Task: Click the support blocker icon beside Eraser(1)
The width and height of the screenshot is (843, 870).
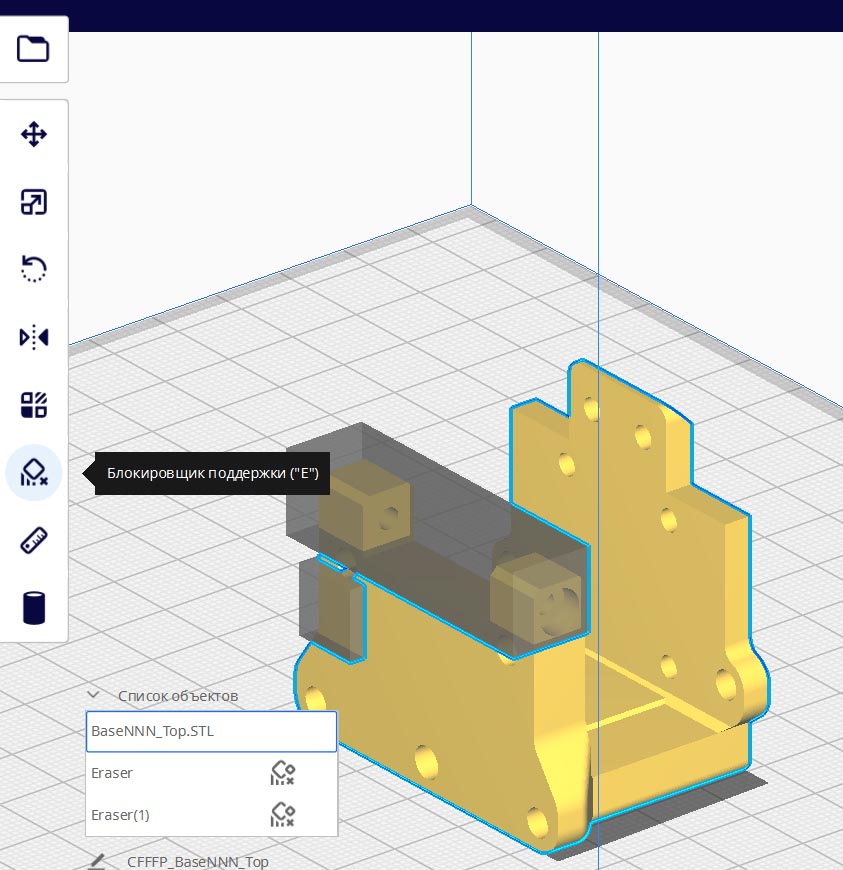Action: tap(283, 815)
